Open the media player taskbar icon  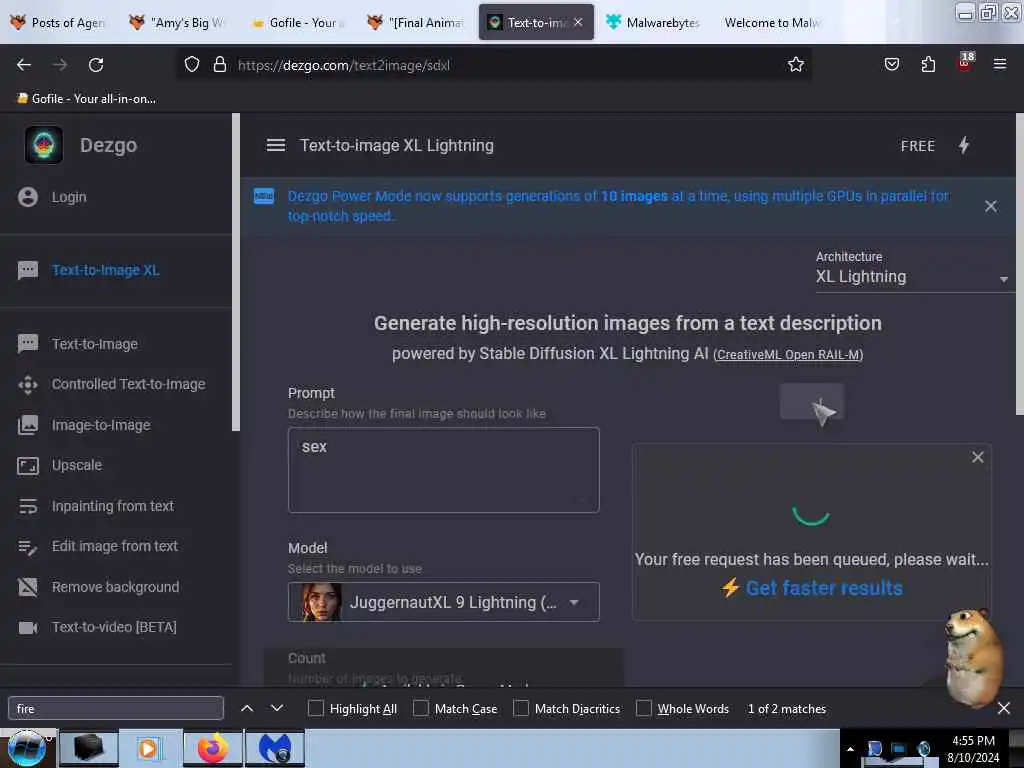150,748
